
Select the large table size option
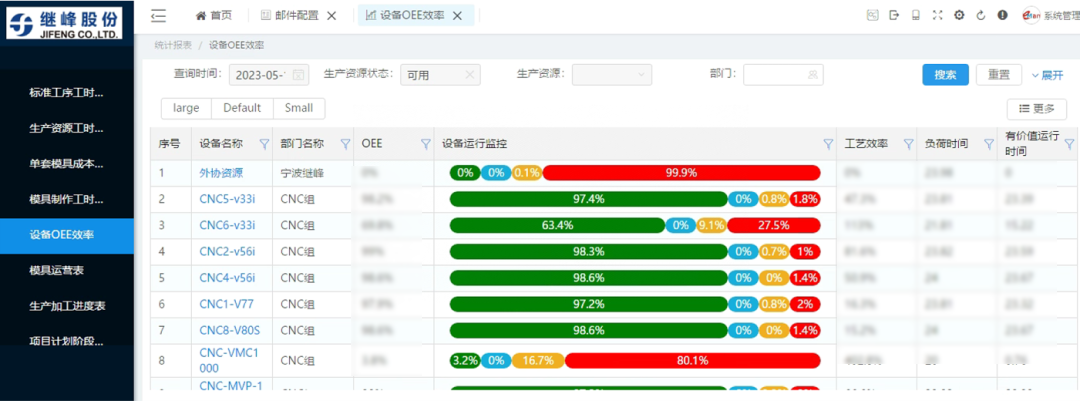tap(186, 108)
